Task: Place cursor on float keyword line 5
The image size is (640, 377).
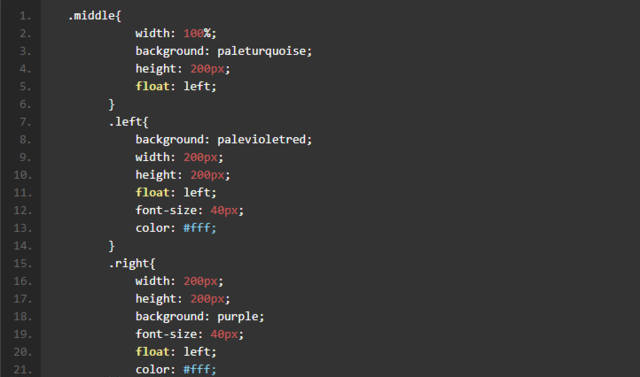Action: point(152,86)
